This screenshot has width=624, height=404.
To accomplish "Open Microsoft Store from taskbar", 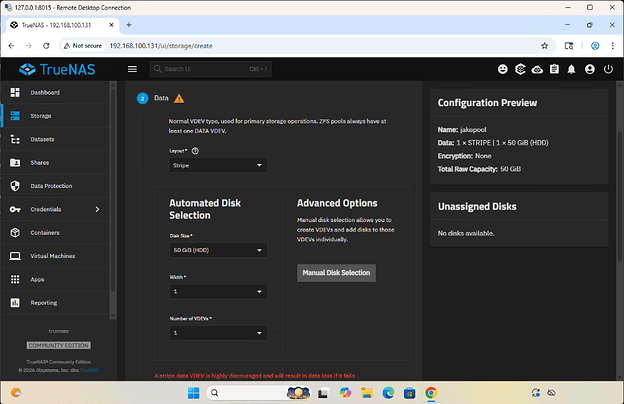I will (x=410, y=393).
